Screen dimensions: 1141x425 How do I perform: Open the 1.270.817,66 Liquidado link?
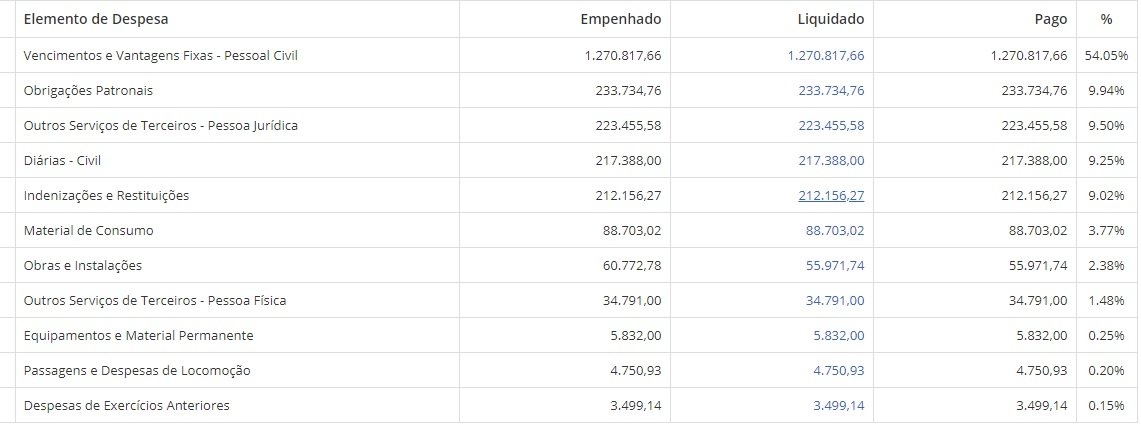825,56
